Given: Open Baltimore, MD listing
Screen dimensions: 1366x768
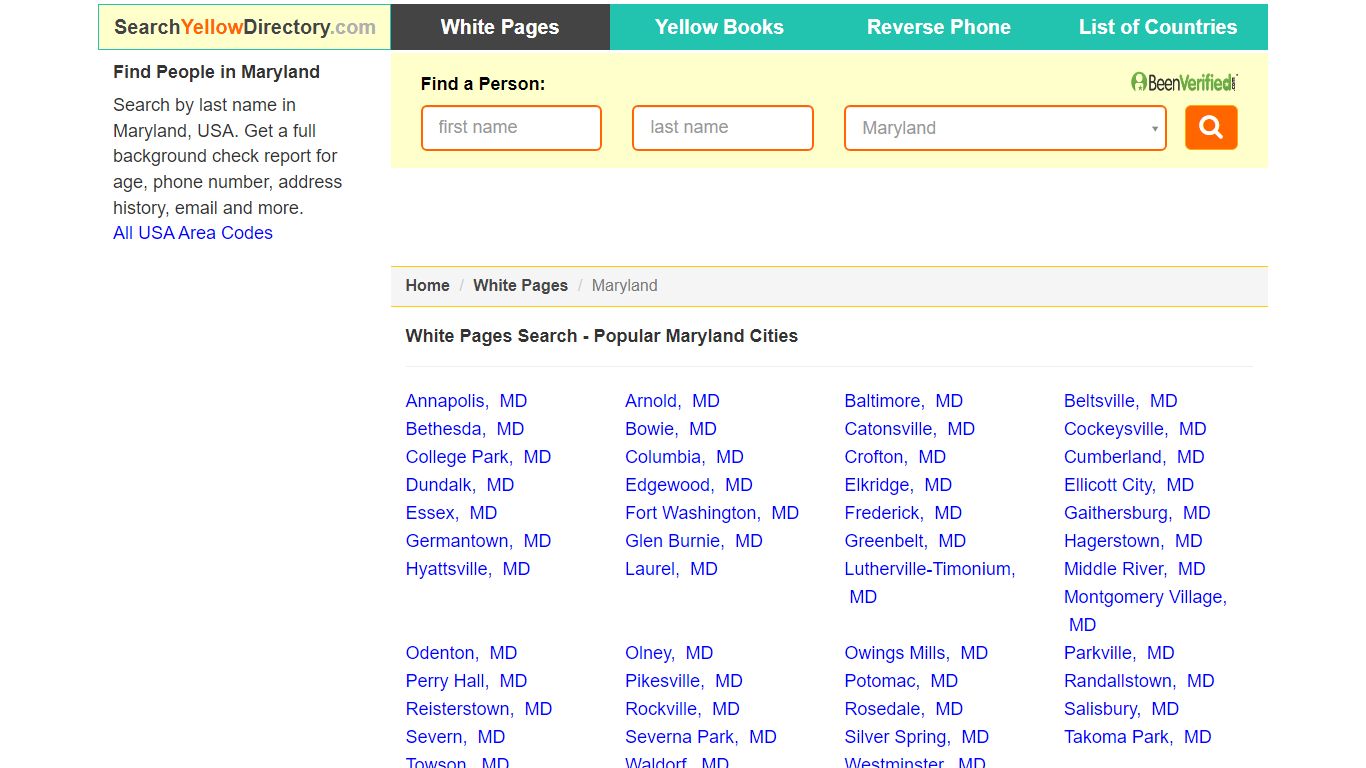Looking at the screenshot, I should [x=904, y=401].
